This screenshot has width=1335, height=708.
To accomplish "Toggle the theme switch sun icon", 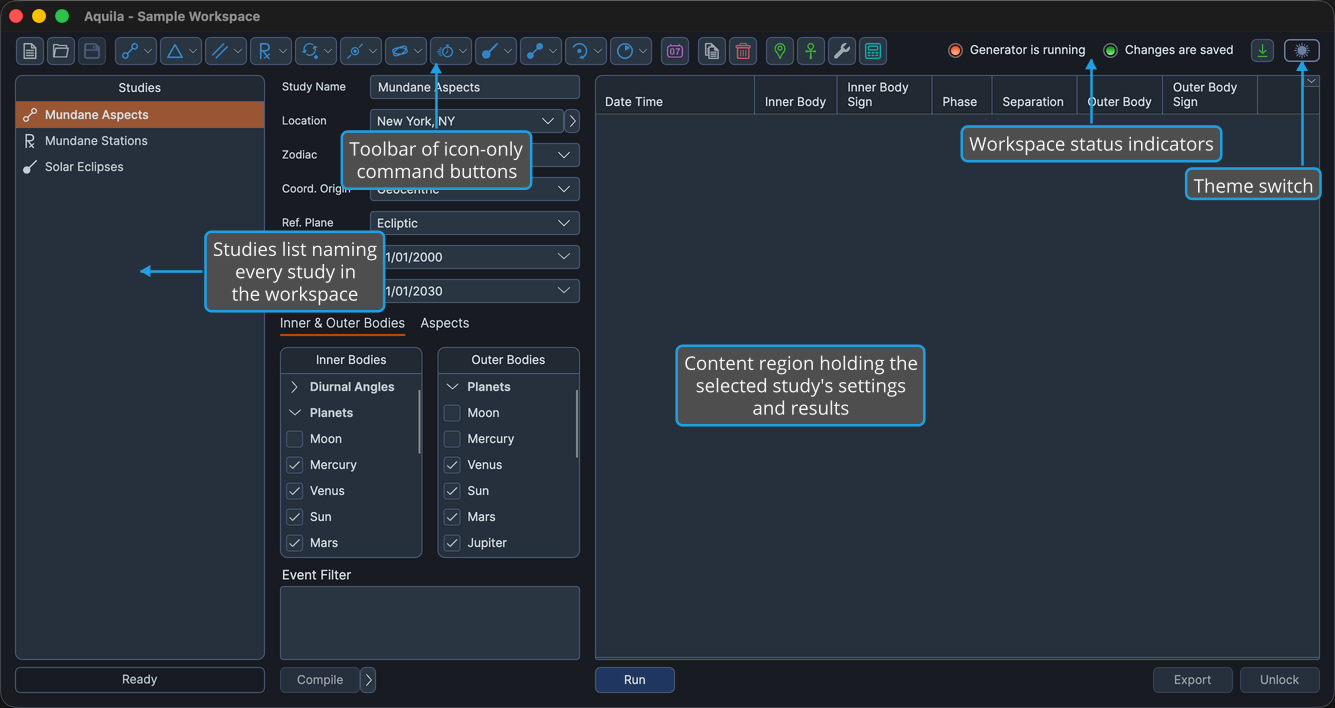I will point(1302,50).
